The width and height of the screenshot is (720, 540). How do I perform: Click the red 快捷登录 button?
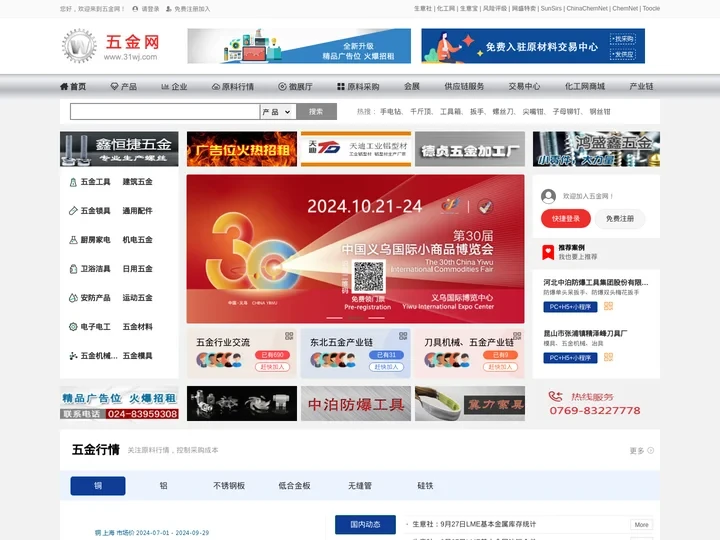pos(566,219)
